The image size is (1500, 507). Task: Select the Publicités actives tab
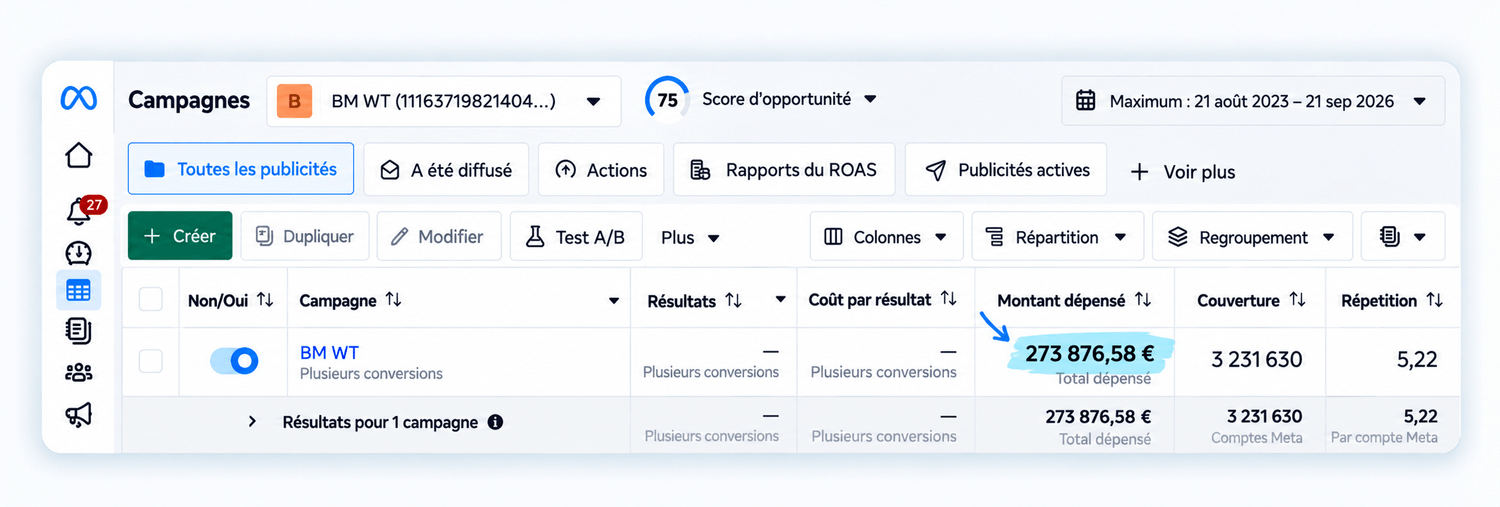pyautogui.click(x=1006, y=170)
